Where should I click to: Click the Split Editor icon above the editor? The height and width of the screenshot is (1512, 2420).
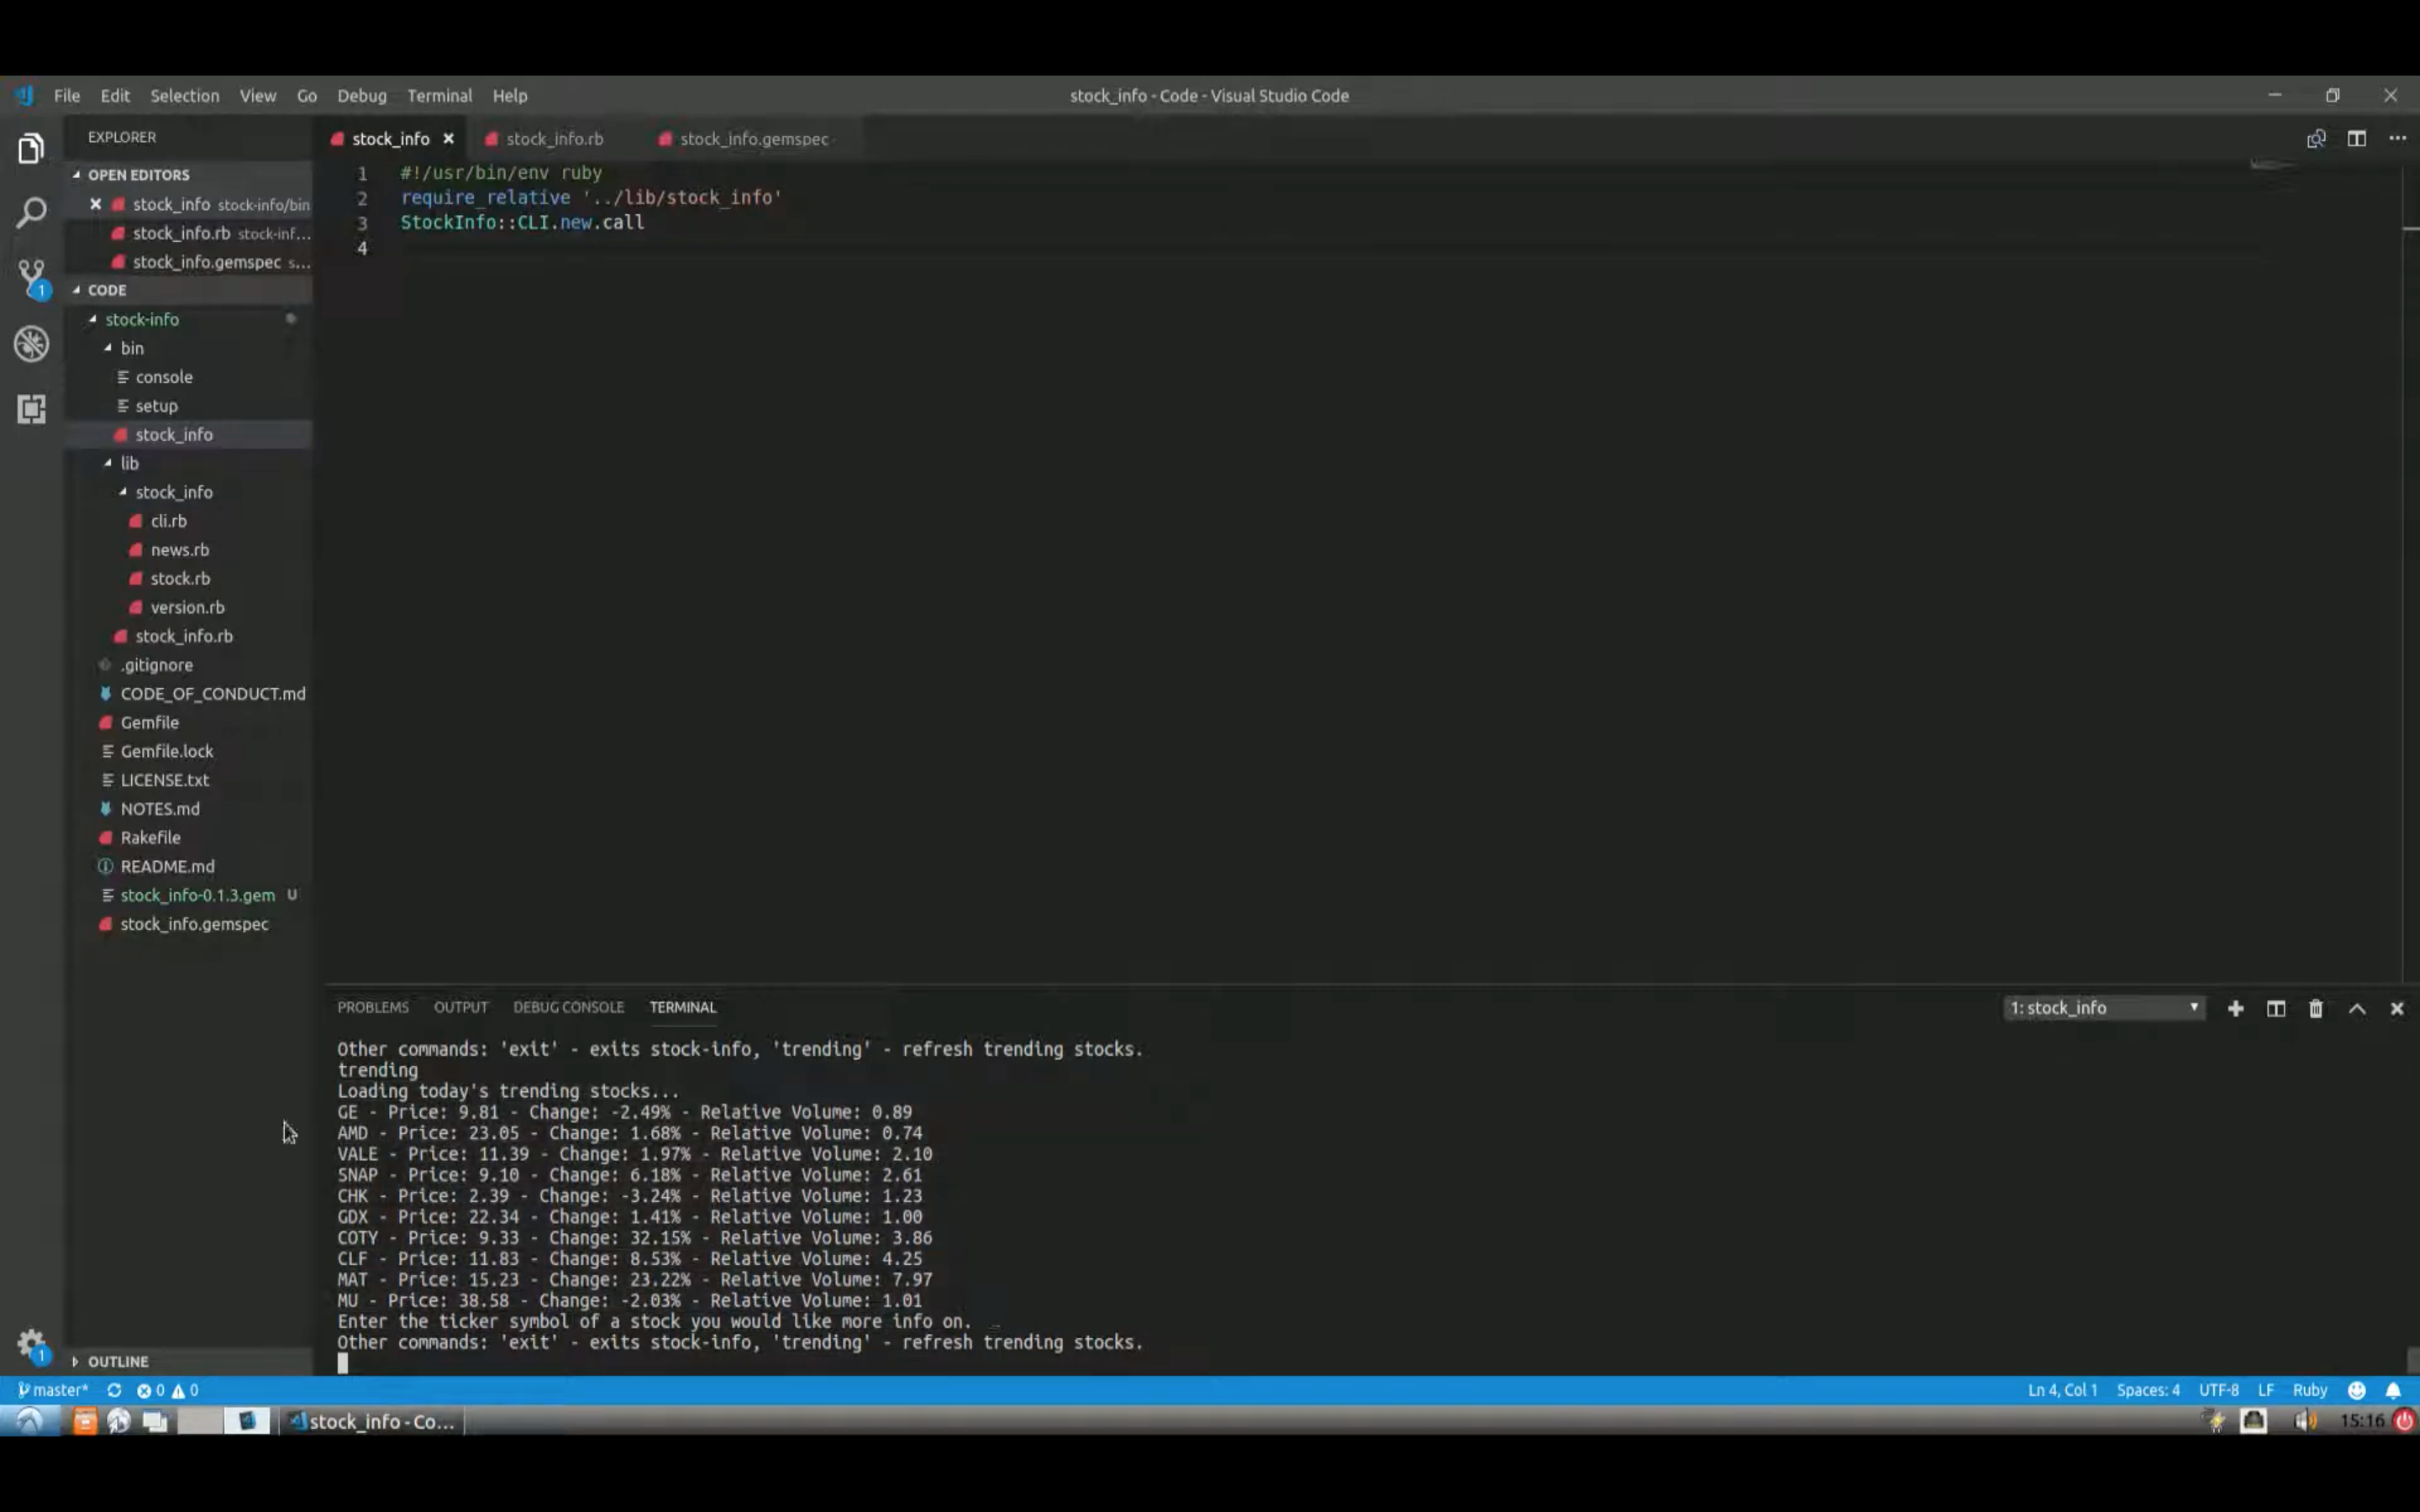(2357, 138)
